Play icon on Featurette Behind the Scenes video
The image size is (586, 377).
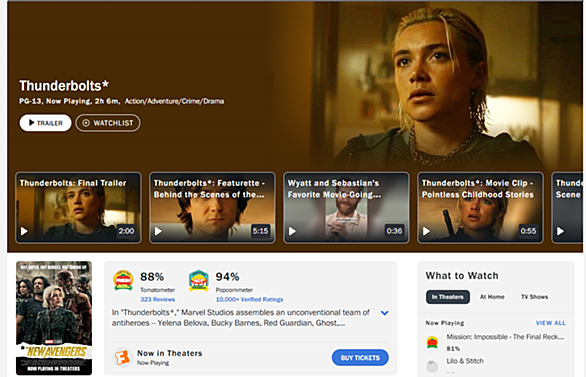(x=158, y=231)
